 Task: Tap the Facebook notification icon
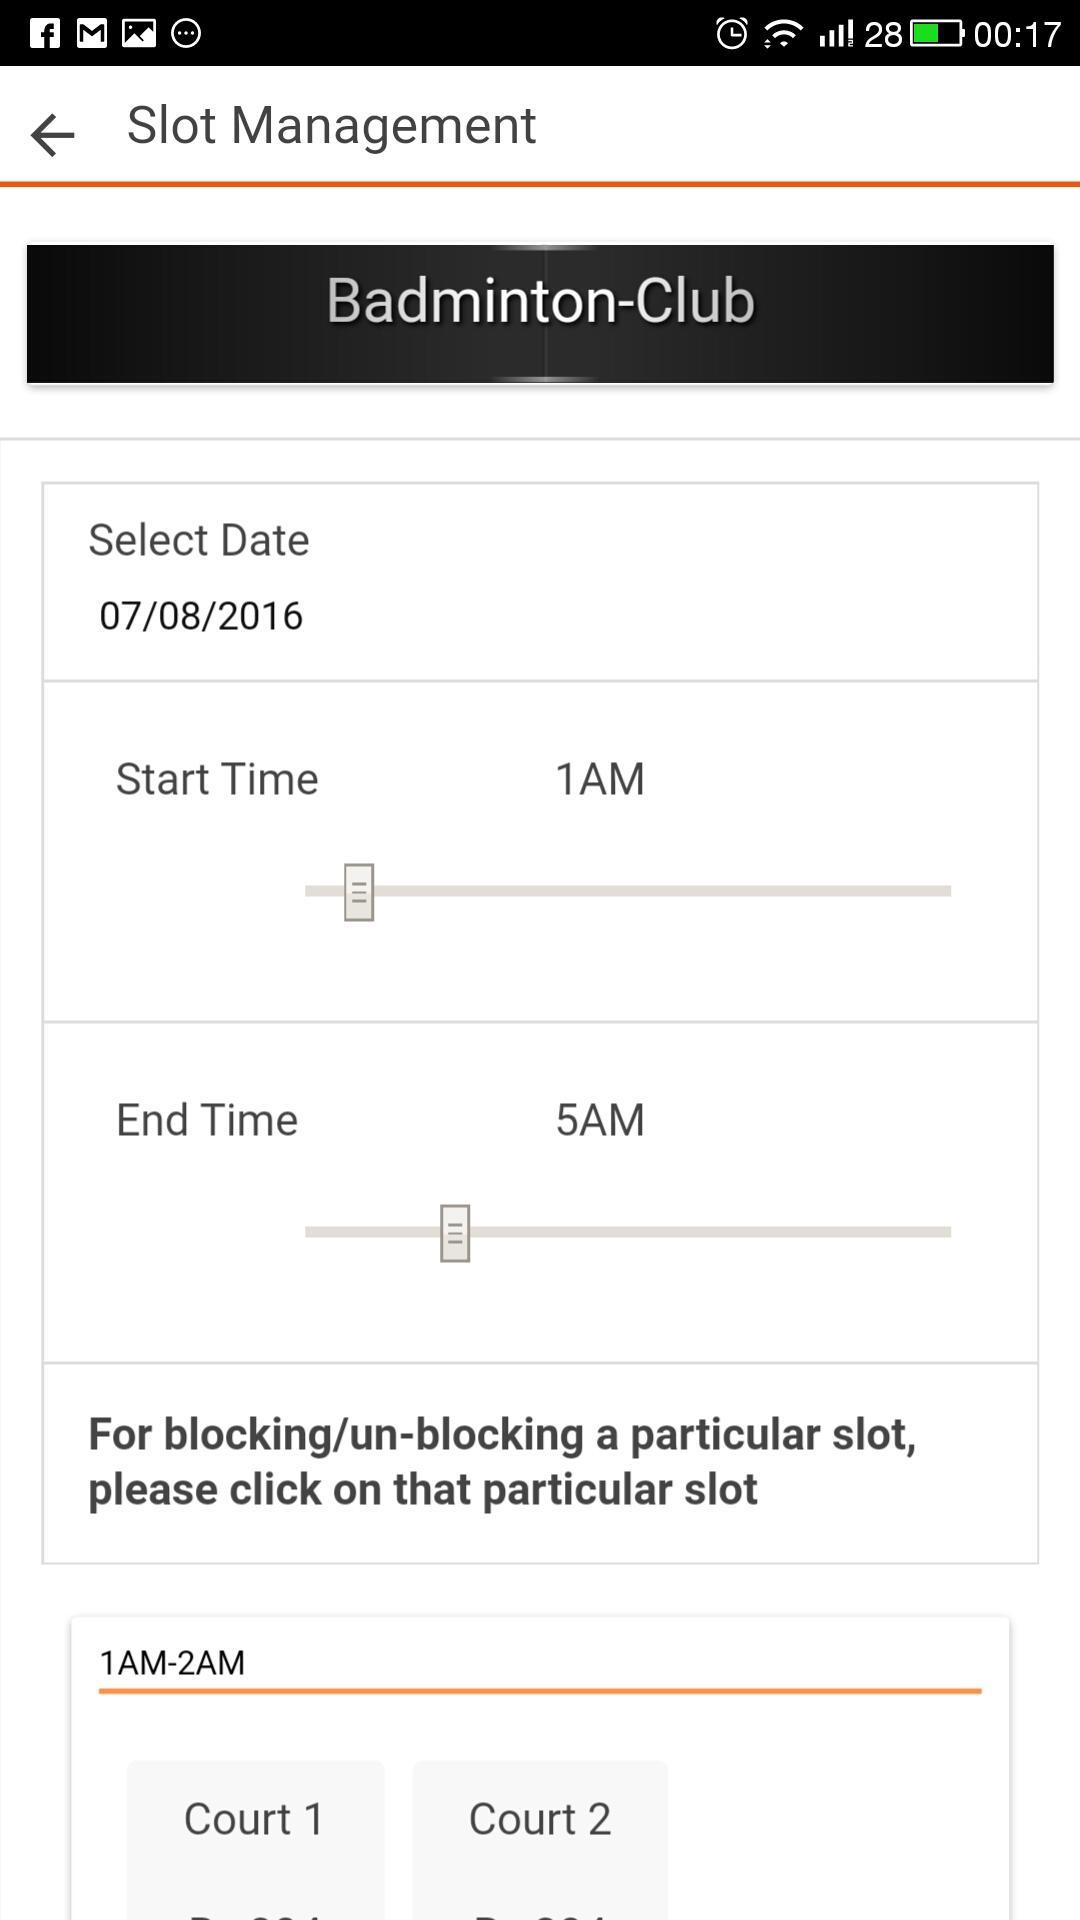[44, 33]
